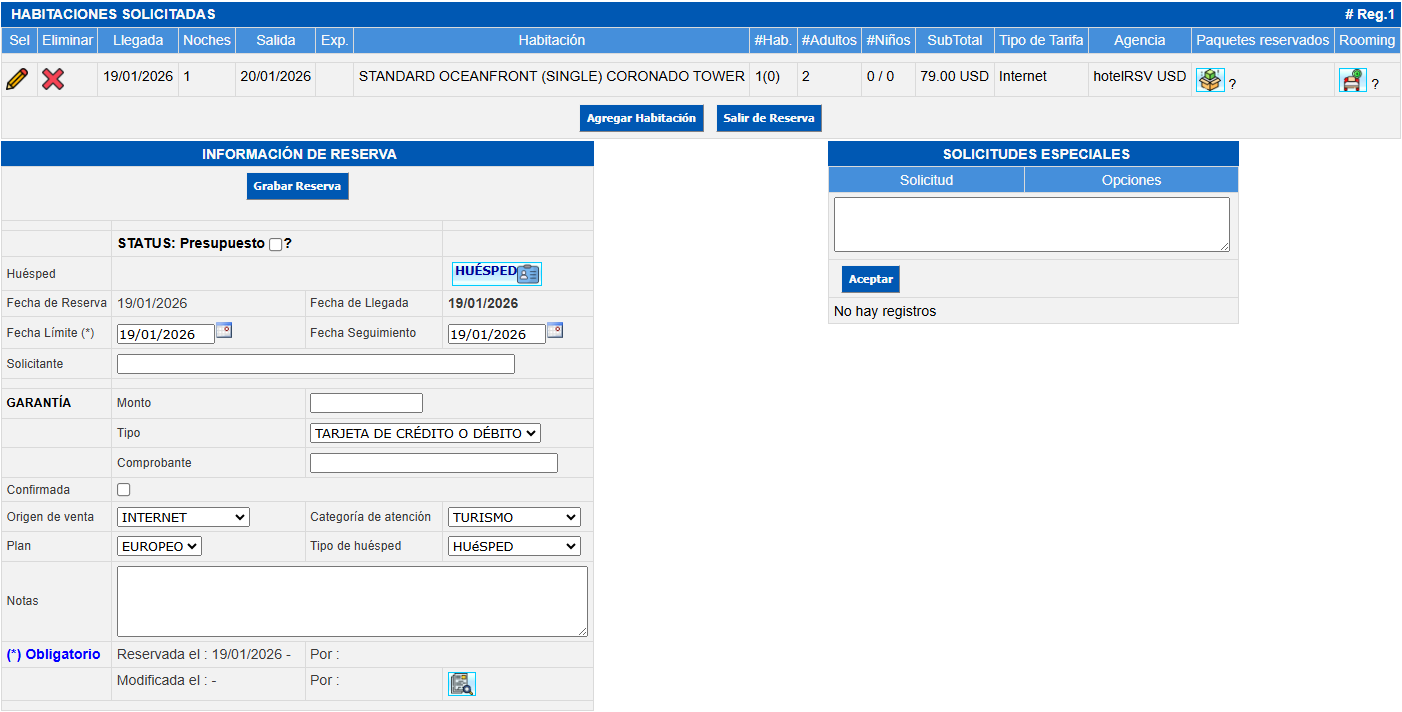The width and height of the screenshot is (1402, 712).
Task: Delete room with red X icon
Action: click(x=53, y=79)
